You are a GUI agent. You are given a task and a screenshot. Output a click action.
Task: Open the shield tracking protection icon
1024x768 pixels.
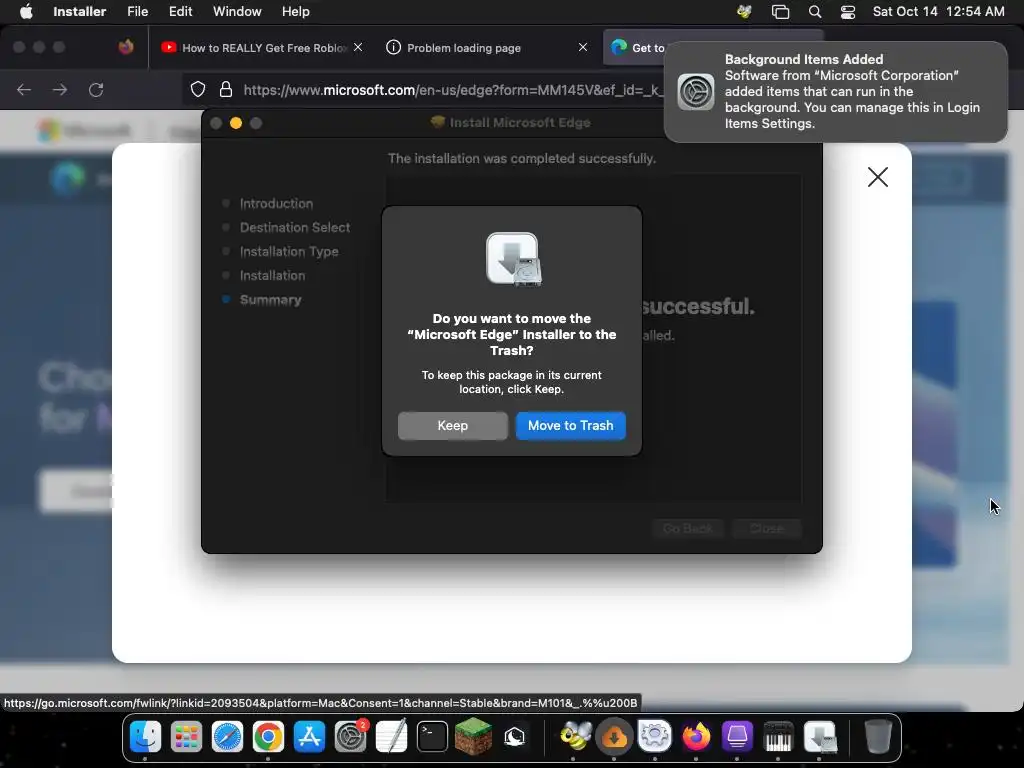pyautogui.click(x=198, y=89)
